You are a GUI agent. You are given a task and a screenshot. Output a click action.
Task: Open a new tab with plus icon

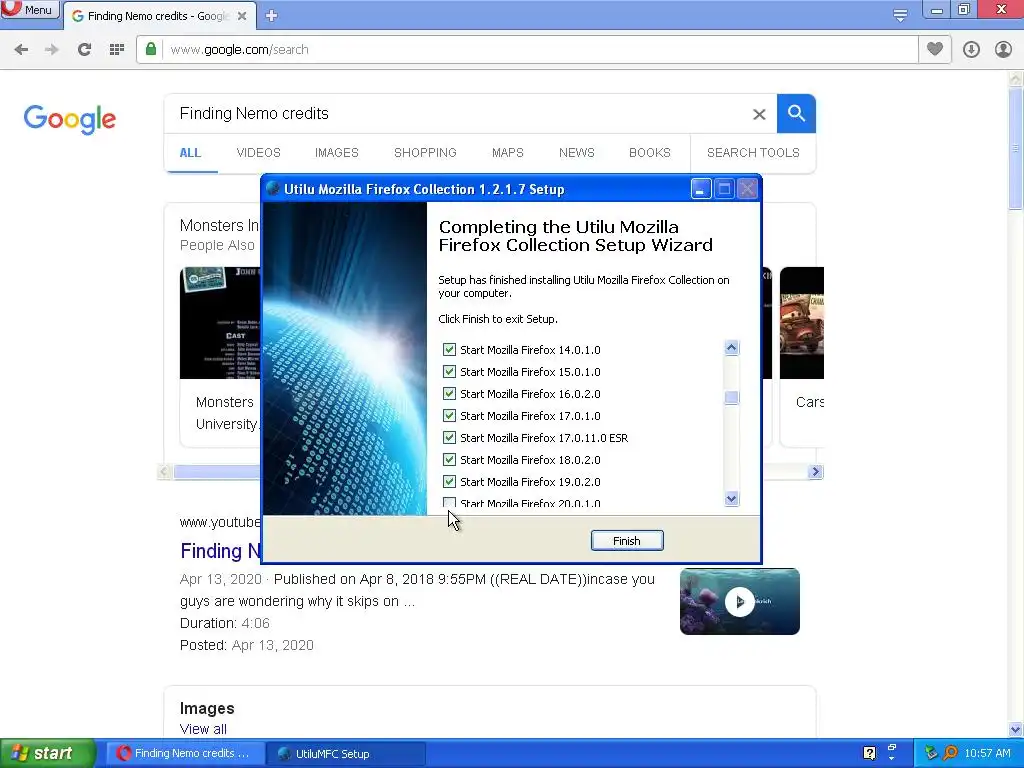click(272, 16)
